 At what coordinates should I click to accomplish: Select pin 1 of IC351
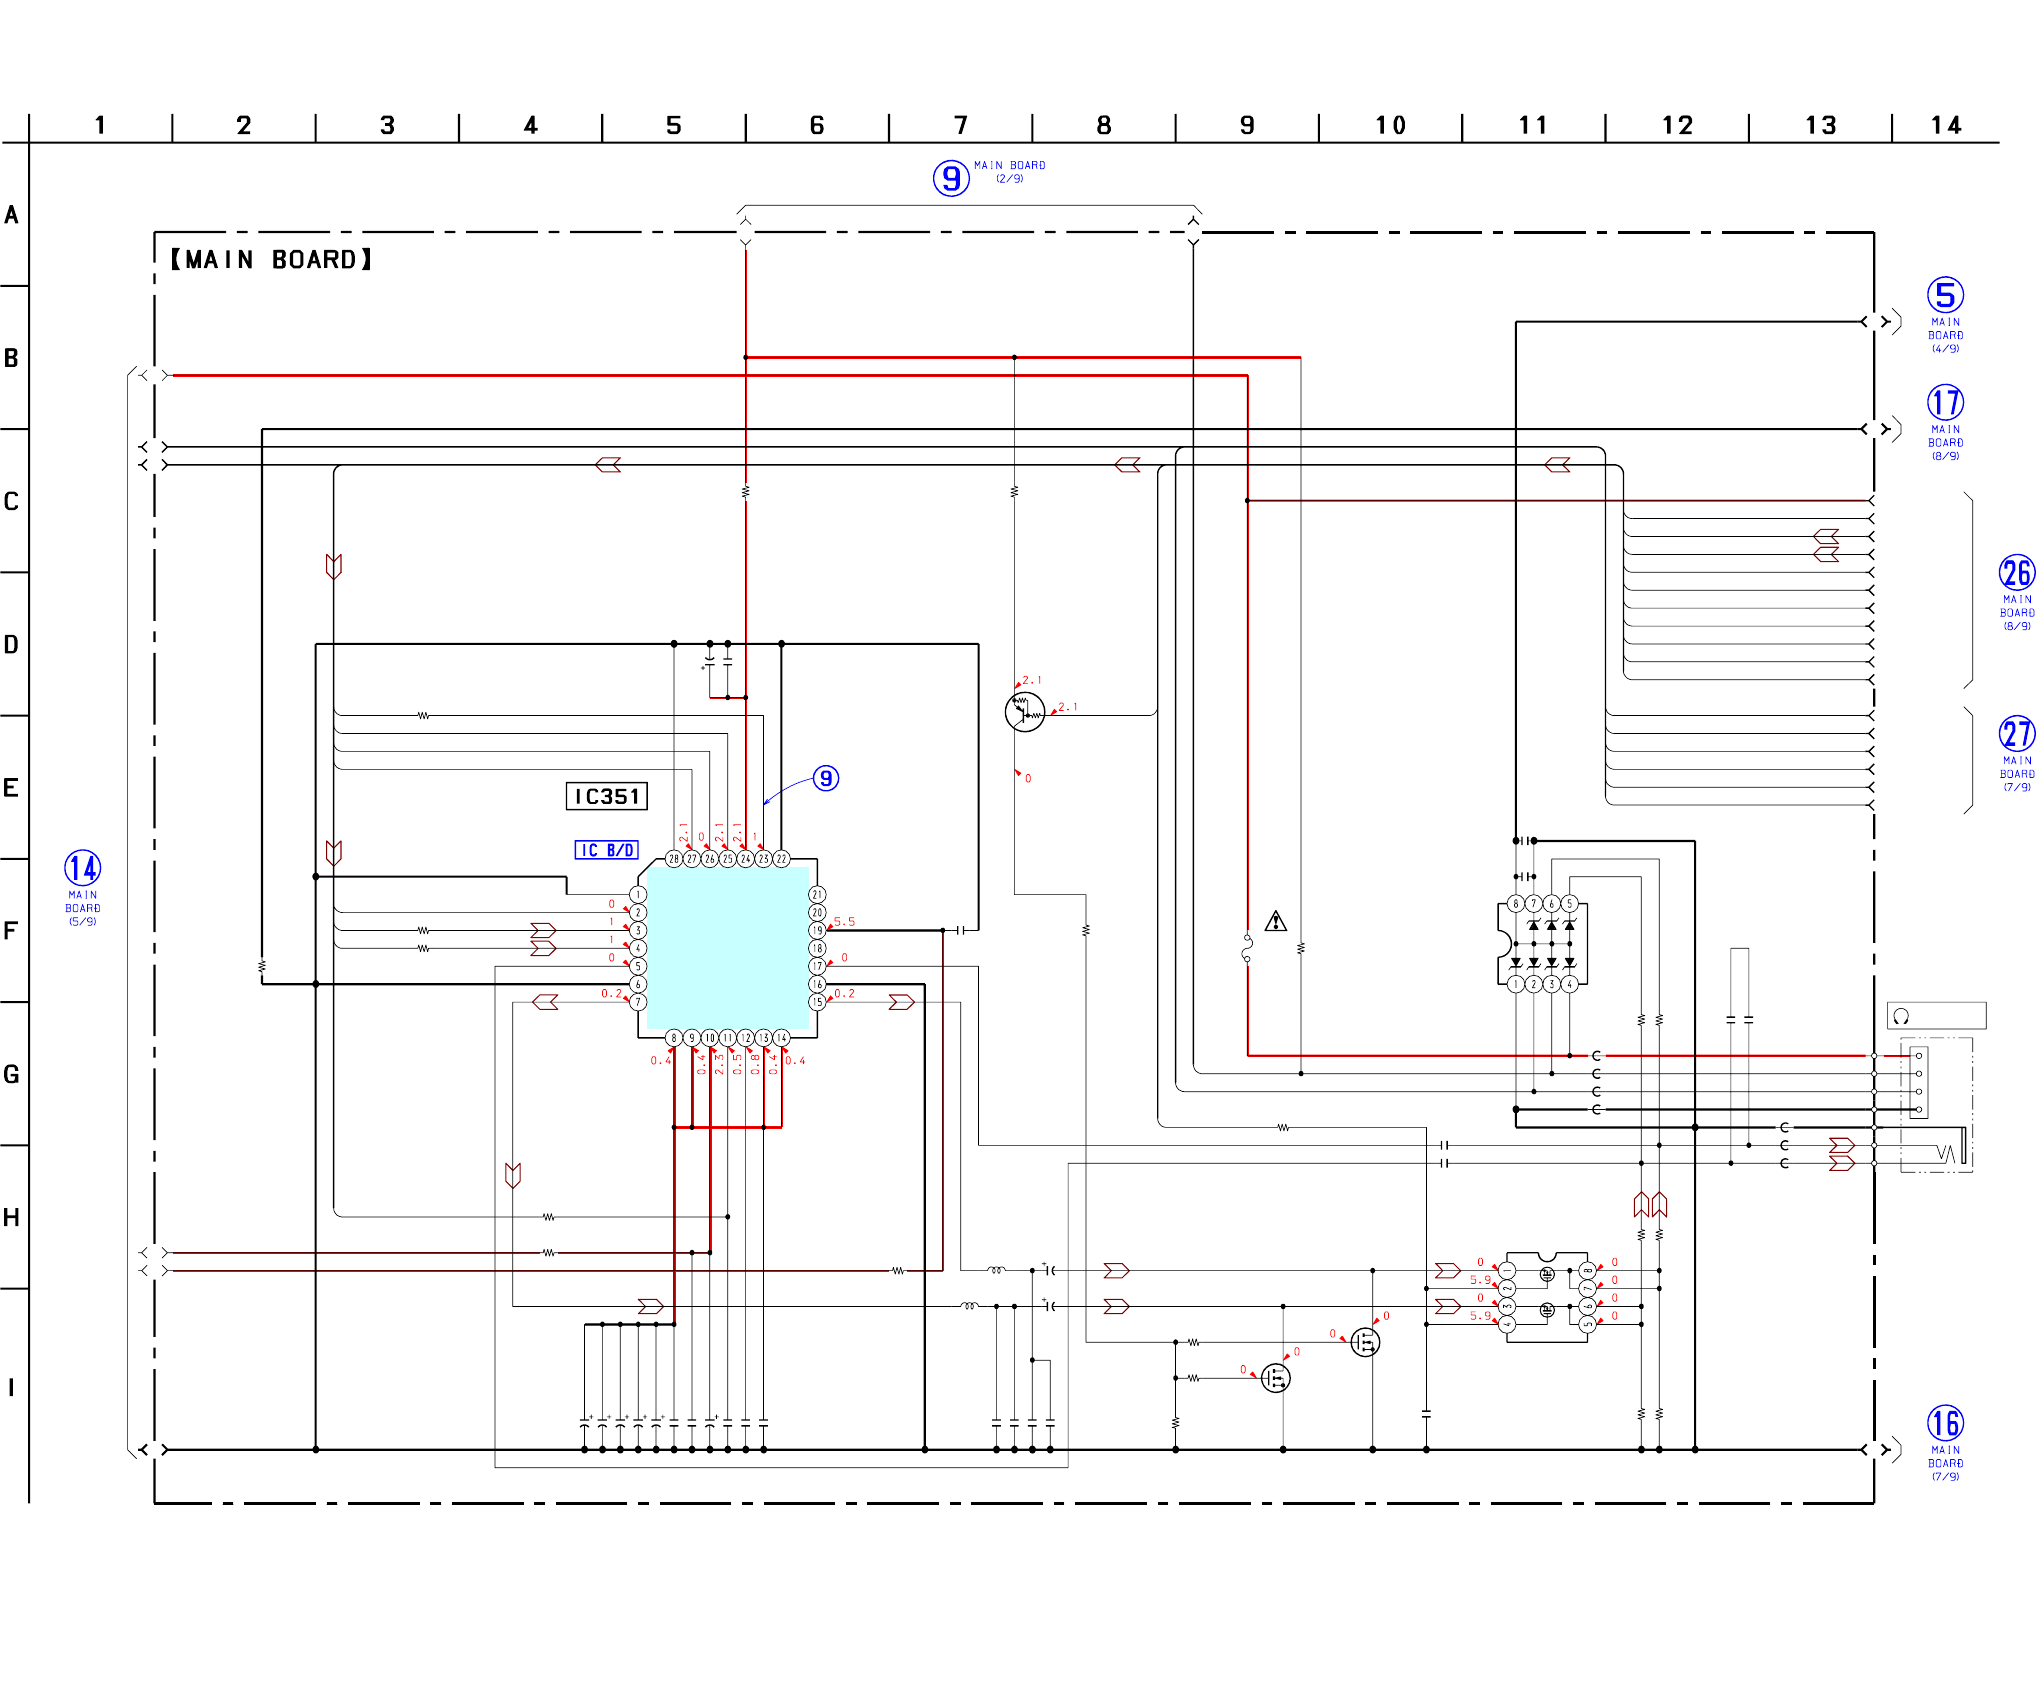(638, 894)
